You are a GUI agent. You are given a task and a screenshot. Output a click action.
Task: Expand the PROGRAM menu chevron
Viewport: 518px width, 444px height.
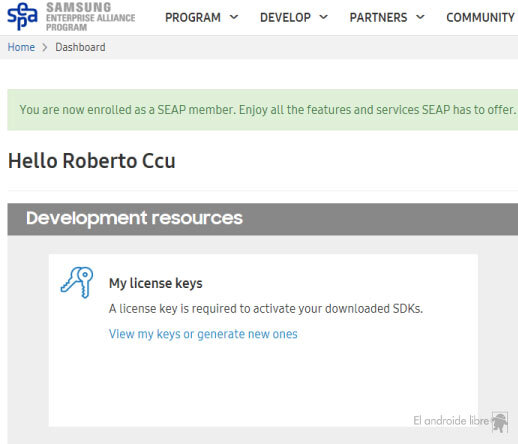234,17
